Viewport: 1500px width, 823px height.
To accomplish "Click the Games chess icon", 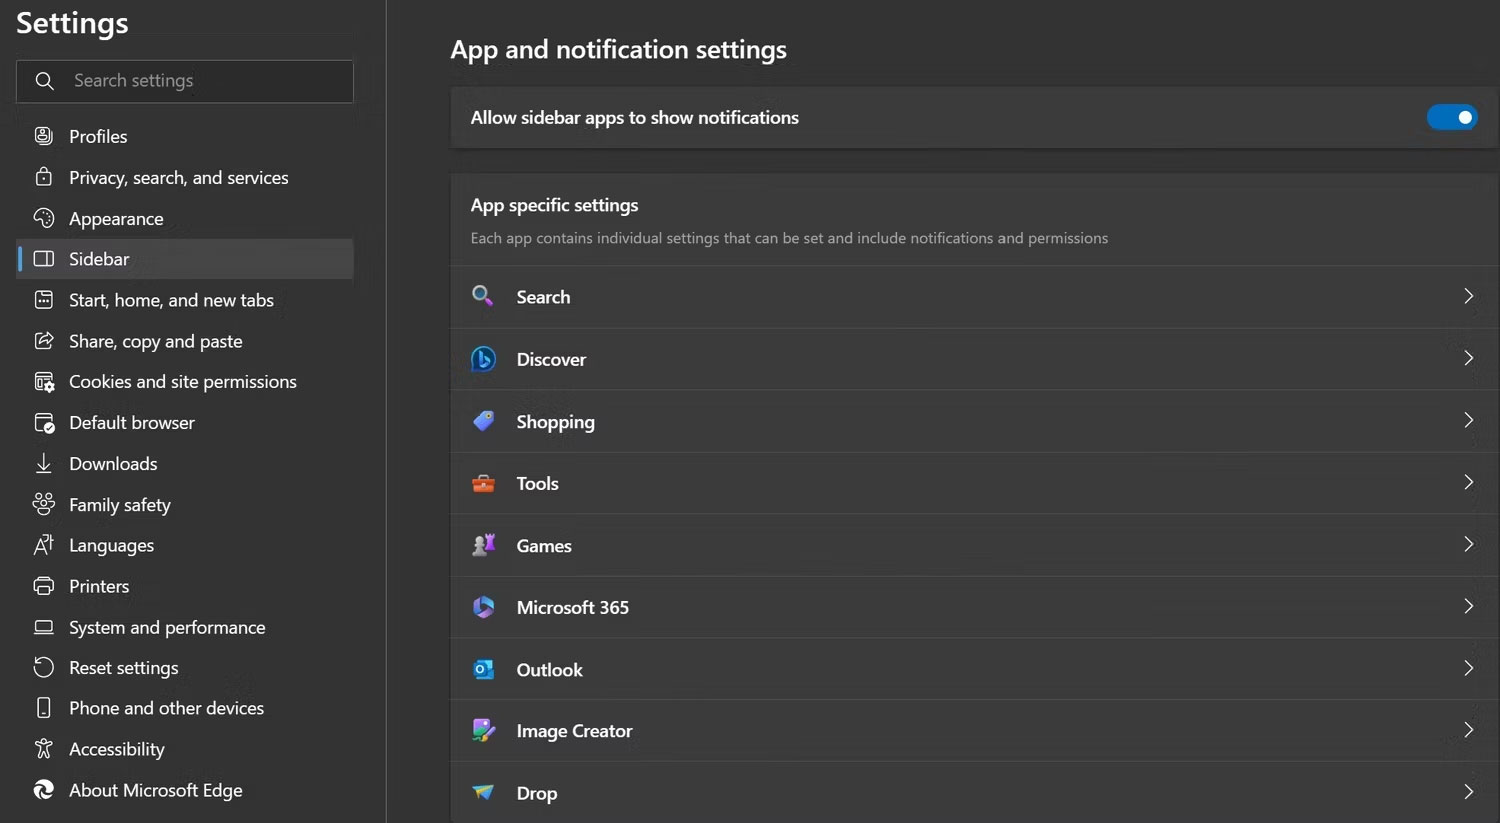I will coord(483,545).
